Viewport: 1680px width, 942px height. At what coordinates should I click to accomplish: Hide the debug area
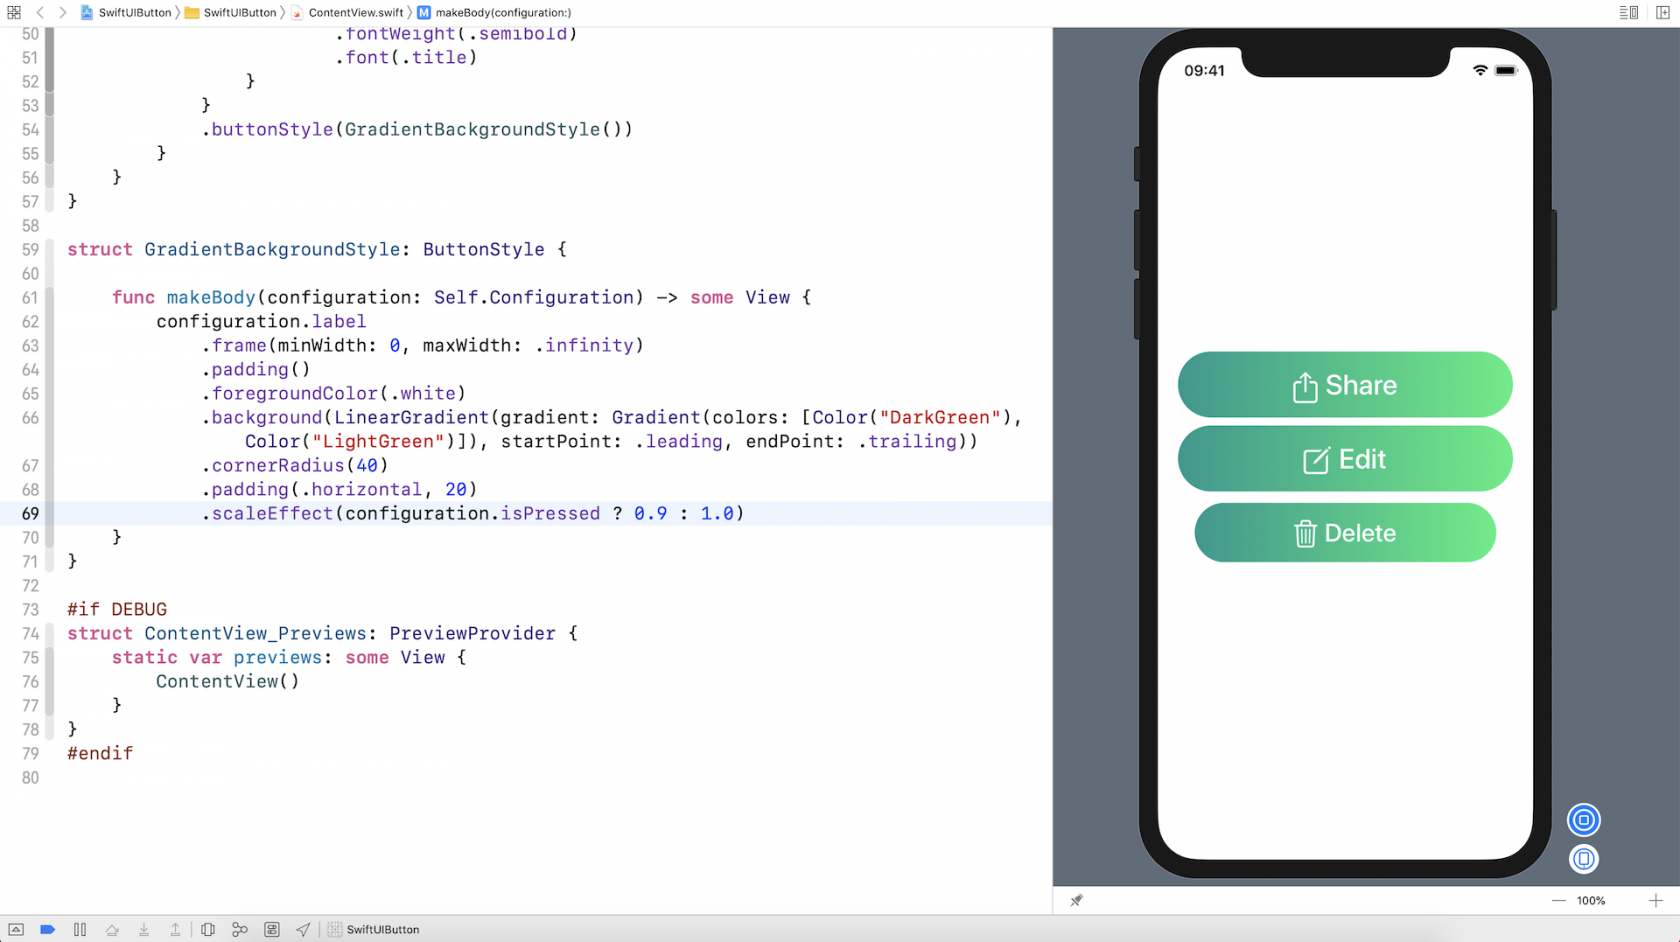[16, 929]
